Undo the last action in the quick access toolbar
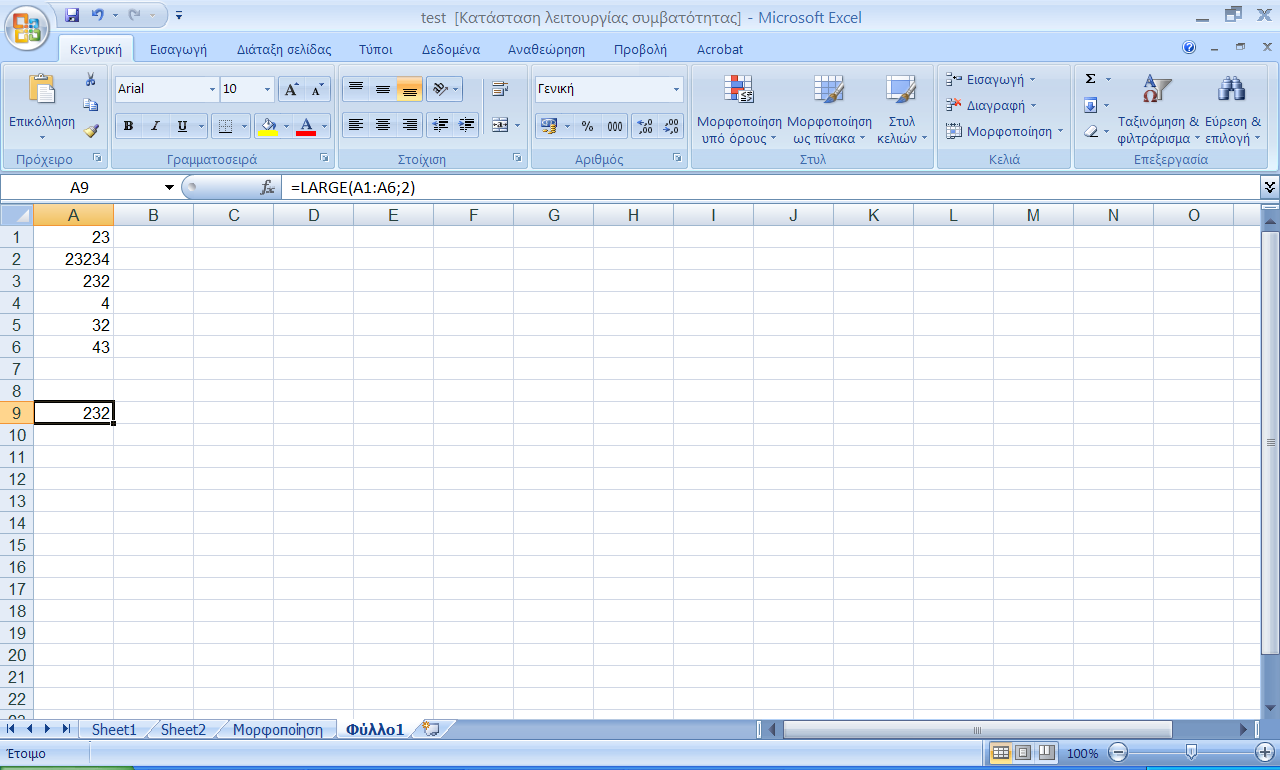The height and width of the screenshot is (770, 1280). [97, 16]
